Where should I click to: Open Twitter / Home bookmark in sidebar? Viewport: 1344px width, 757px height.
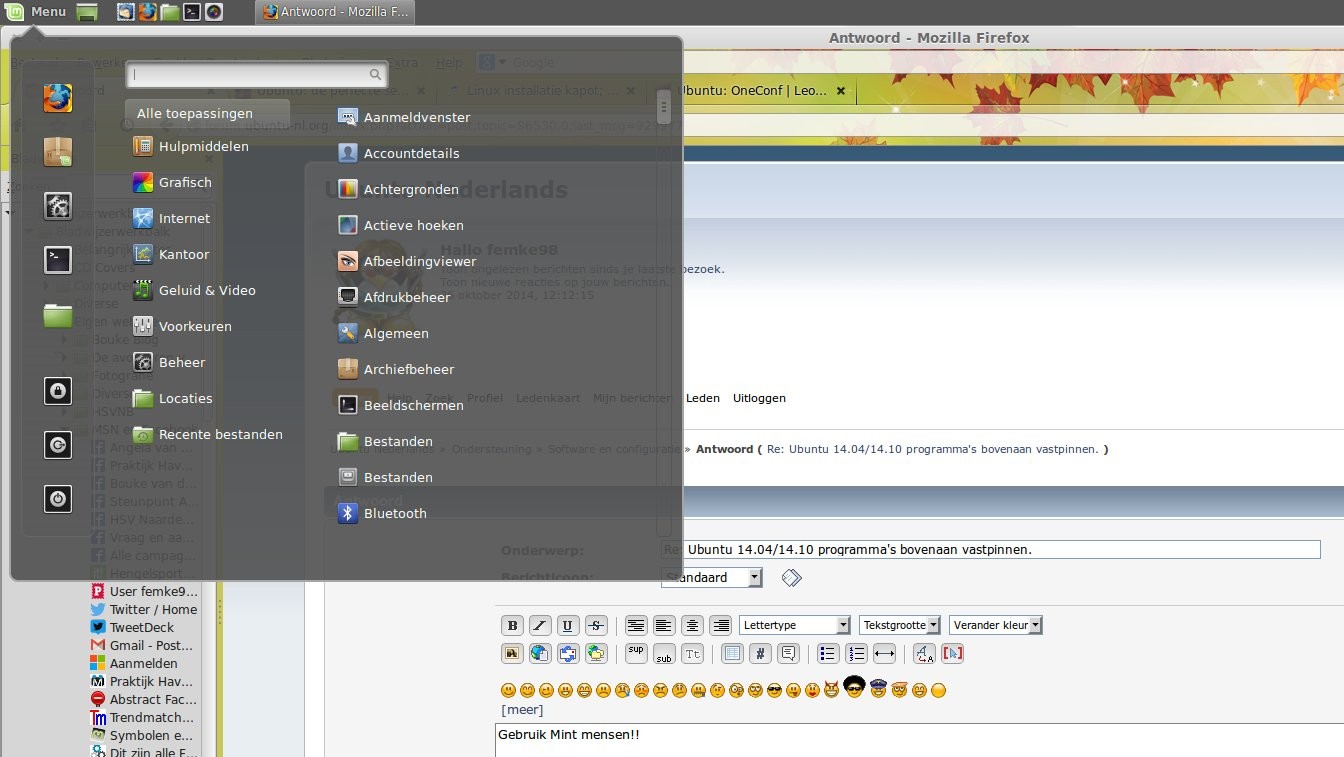pos(144,609)
